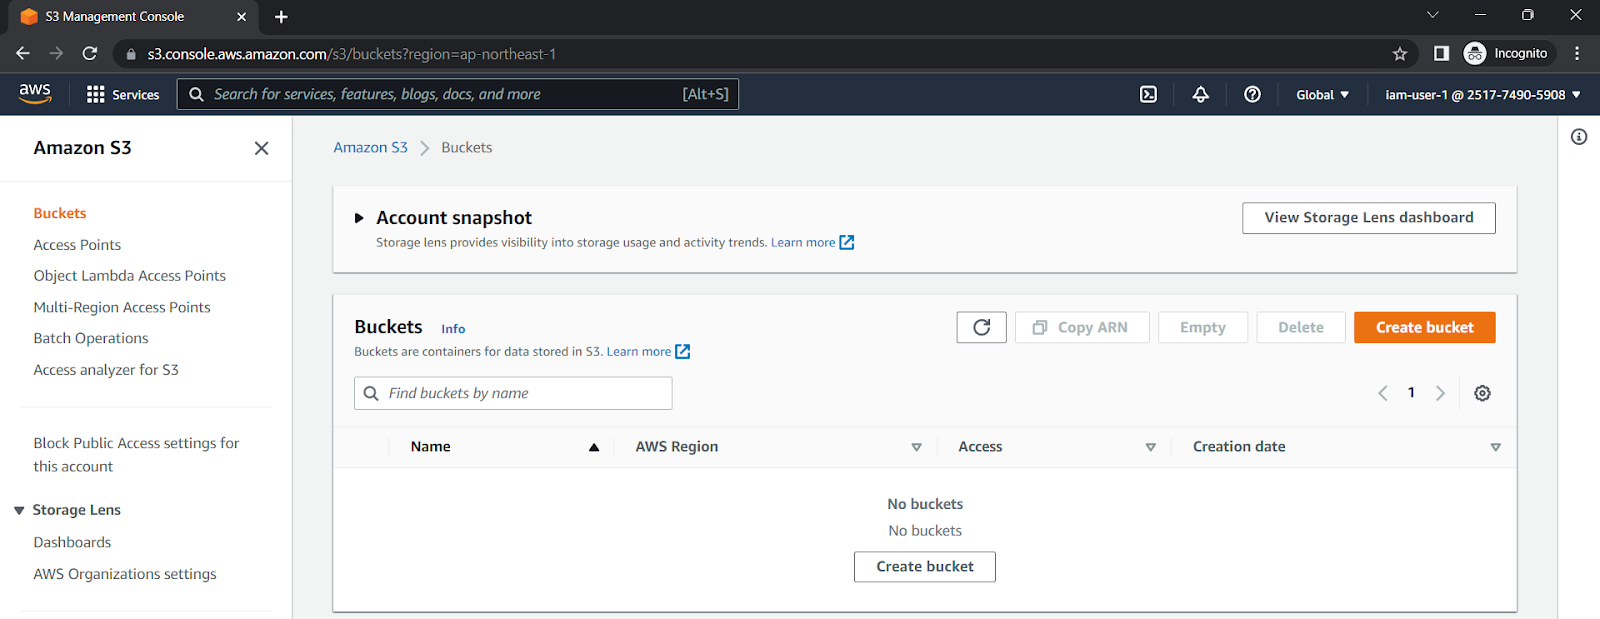
Task: Select page number 1 in pagination
Action: pos(1411,393)
